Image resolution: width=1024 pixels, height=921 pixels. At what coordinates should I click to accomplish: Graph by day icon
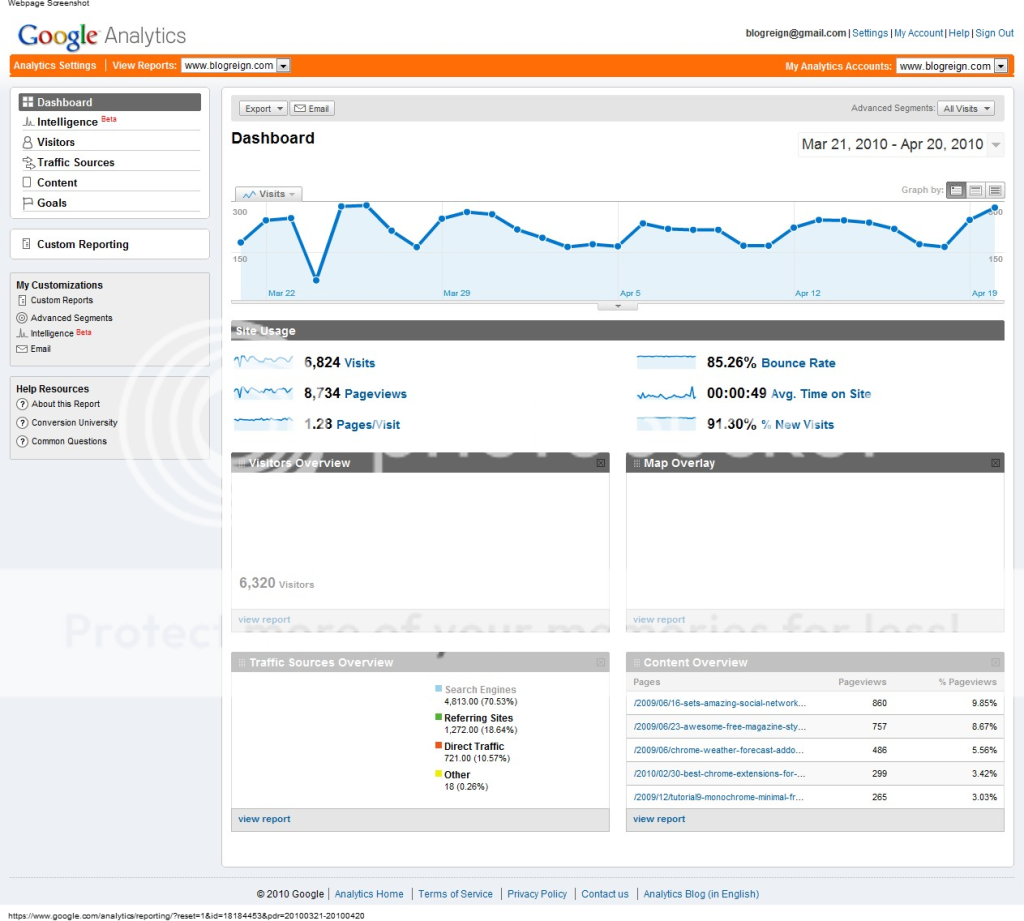[x=956, y=190]
